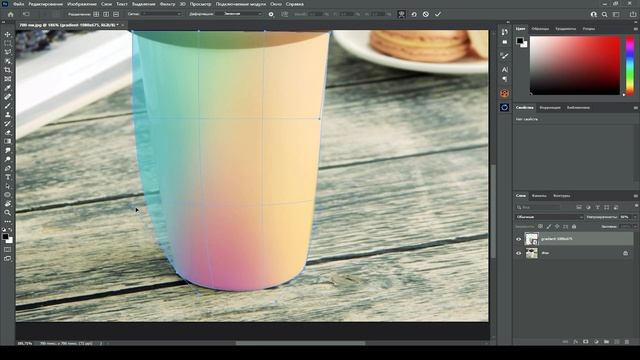The image size is (640, 360).
Task: Select the Move tool
Action: pyautogui.click(x=7, y=34)
